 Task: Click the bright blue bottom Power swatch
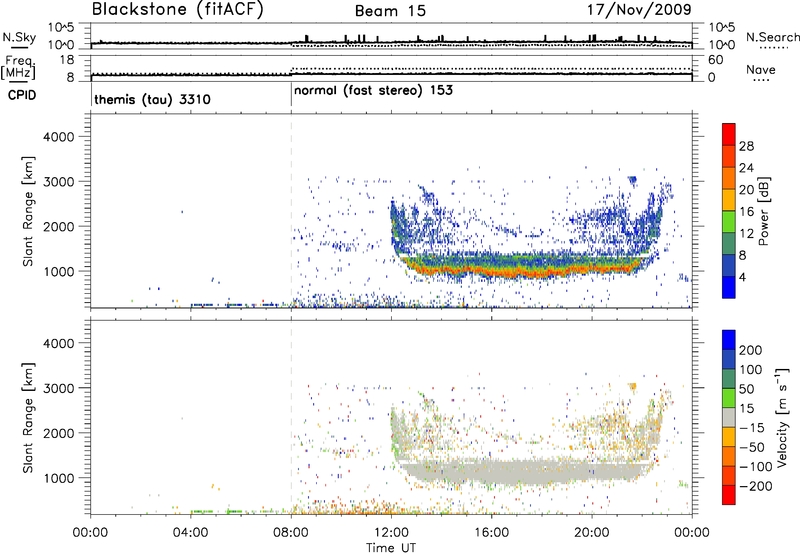[x=729, y=287]
